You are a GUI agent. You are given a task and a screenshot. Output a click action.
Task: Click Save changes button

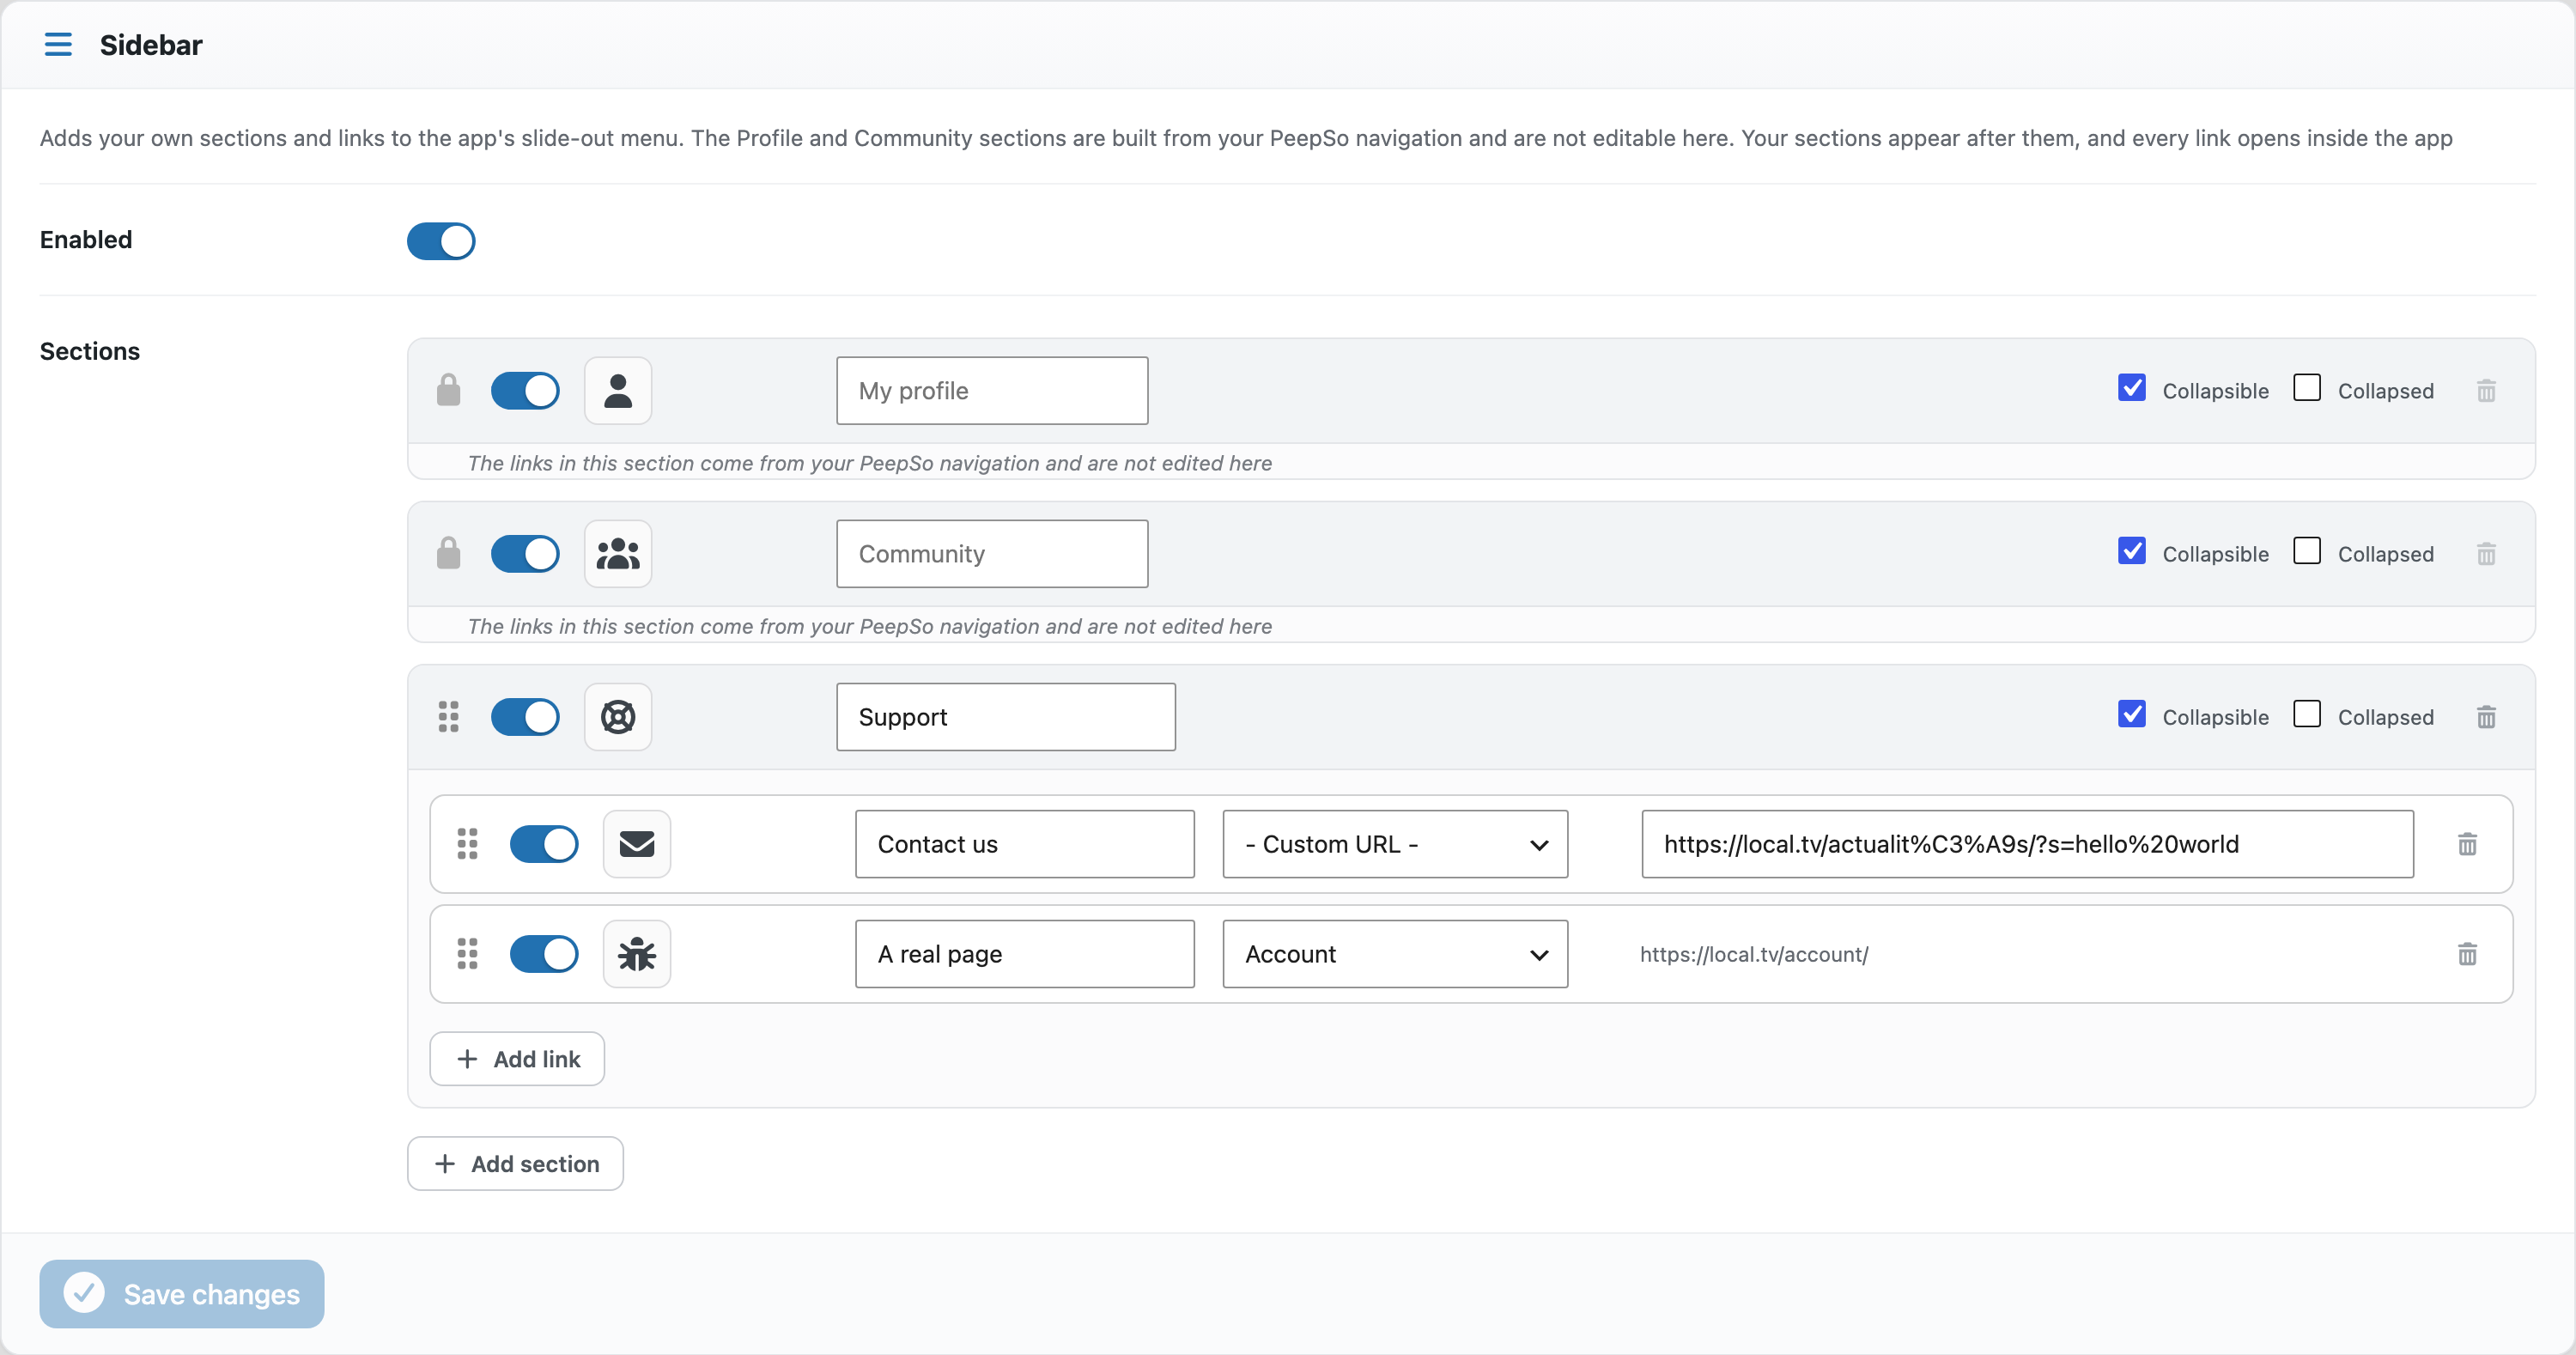point(182,1293)
